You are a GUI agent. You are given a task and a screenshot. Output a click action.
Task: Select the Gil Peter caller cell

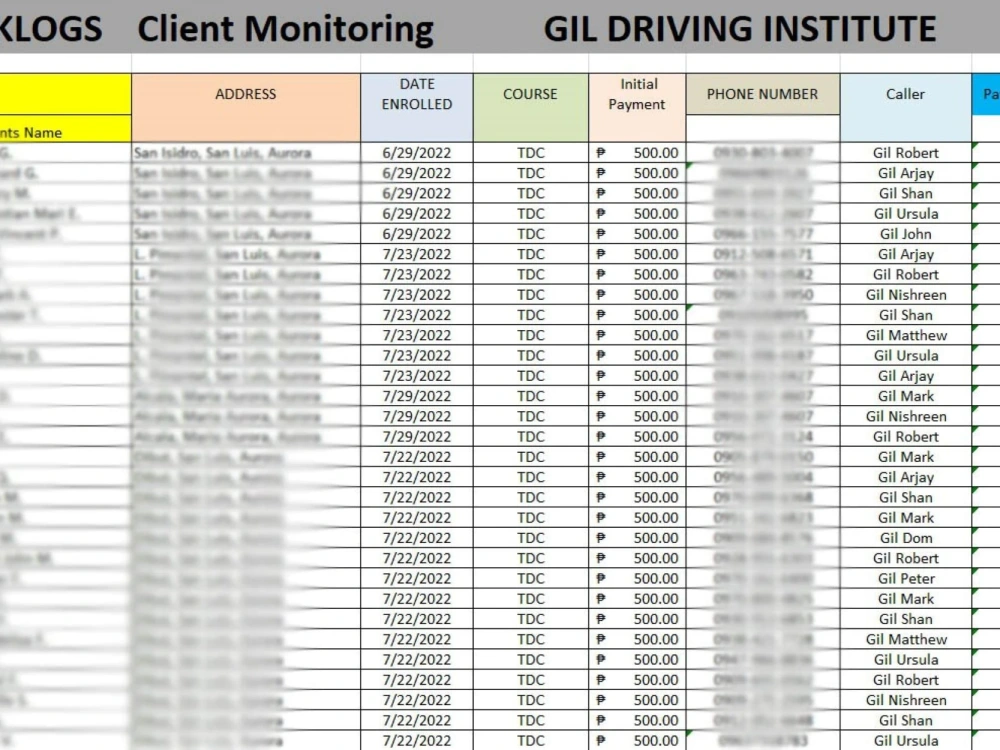[906, 578]
